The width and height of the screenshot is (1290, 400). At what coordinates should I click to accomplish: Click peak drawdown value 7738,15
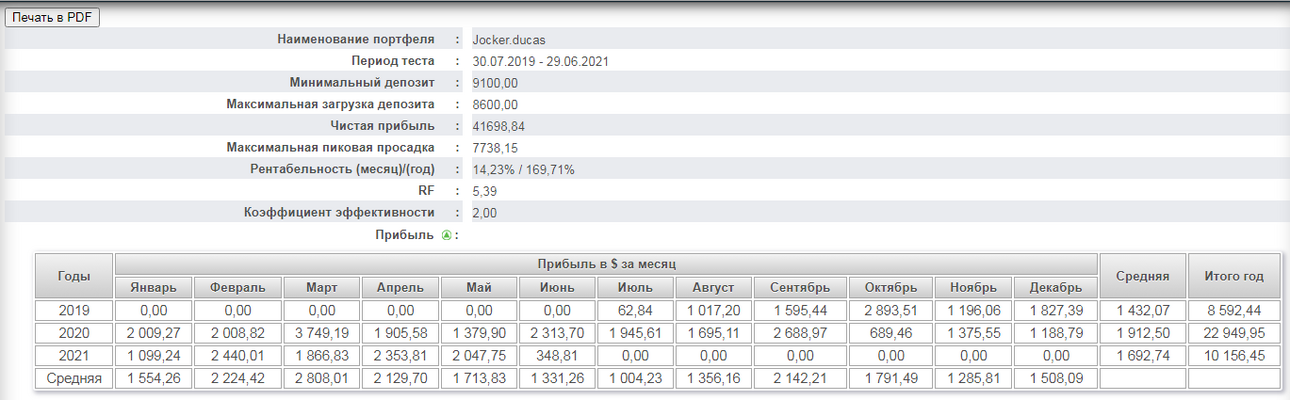click(495, 148)
